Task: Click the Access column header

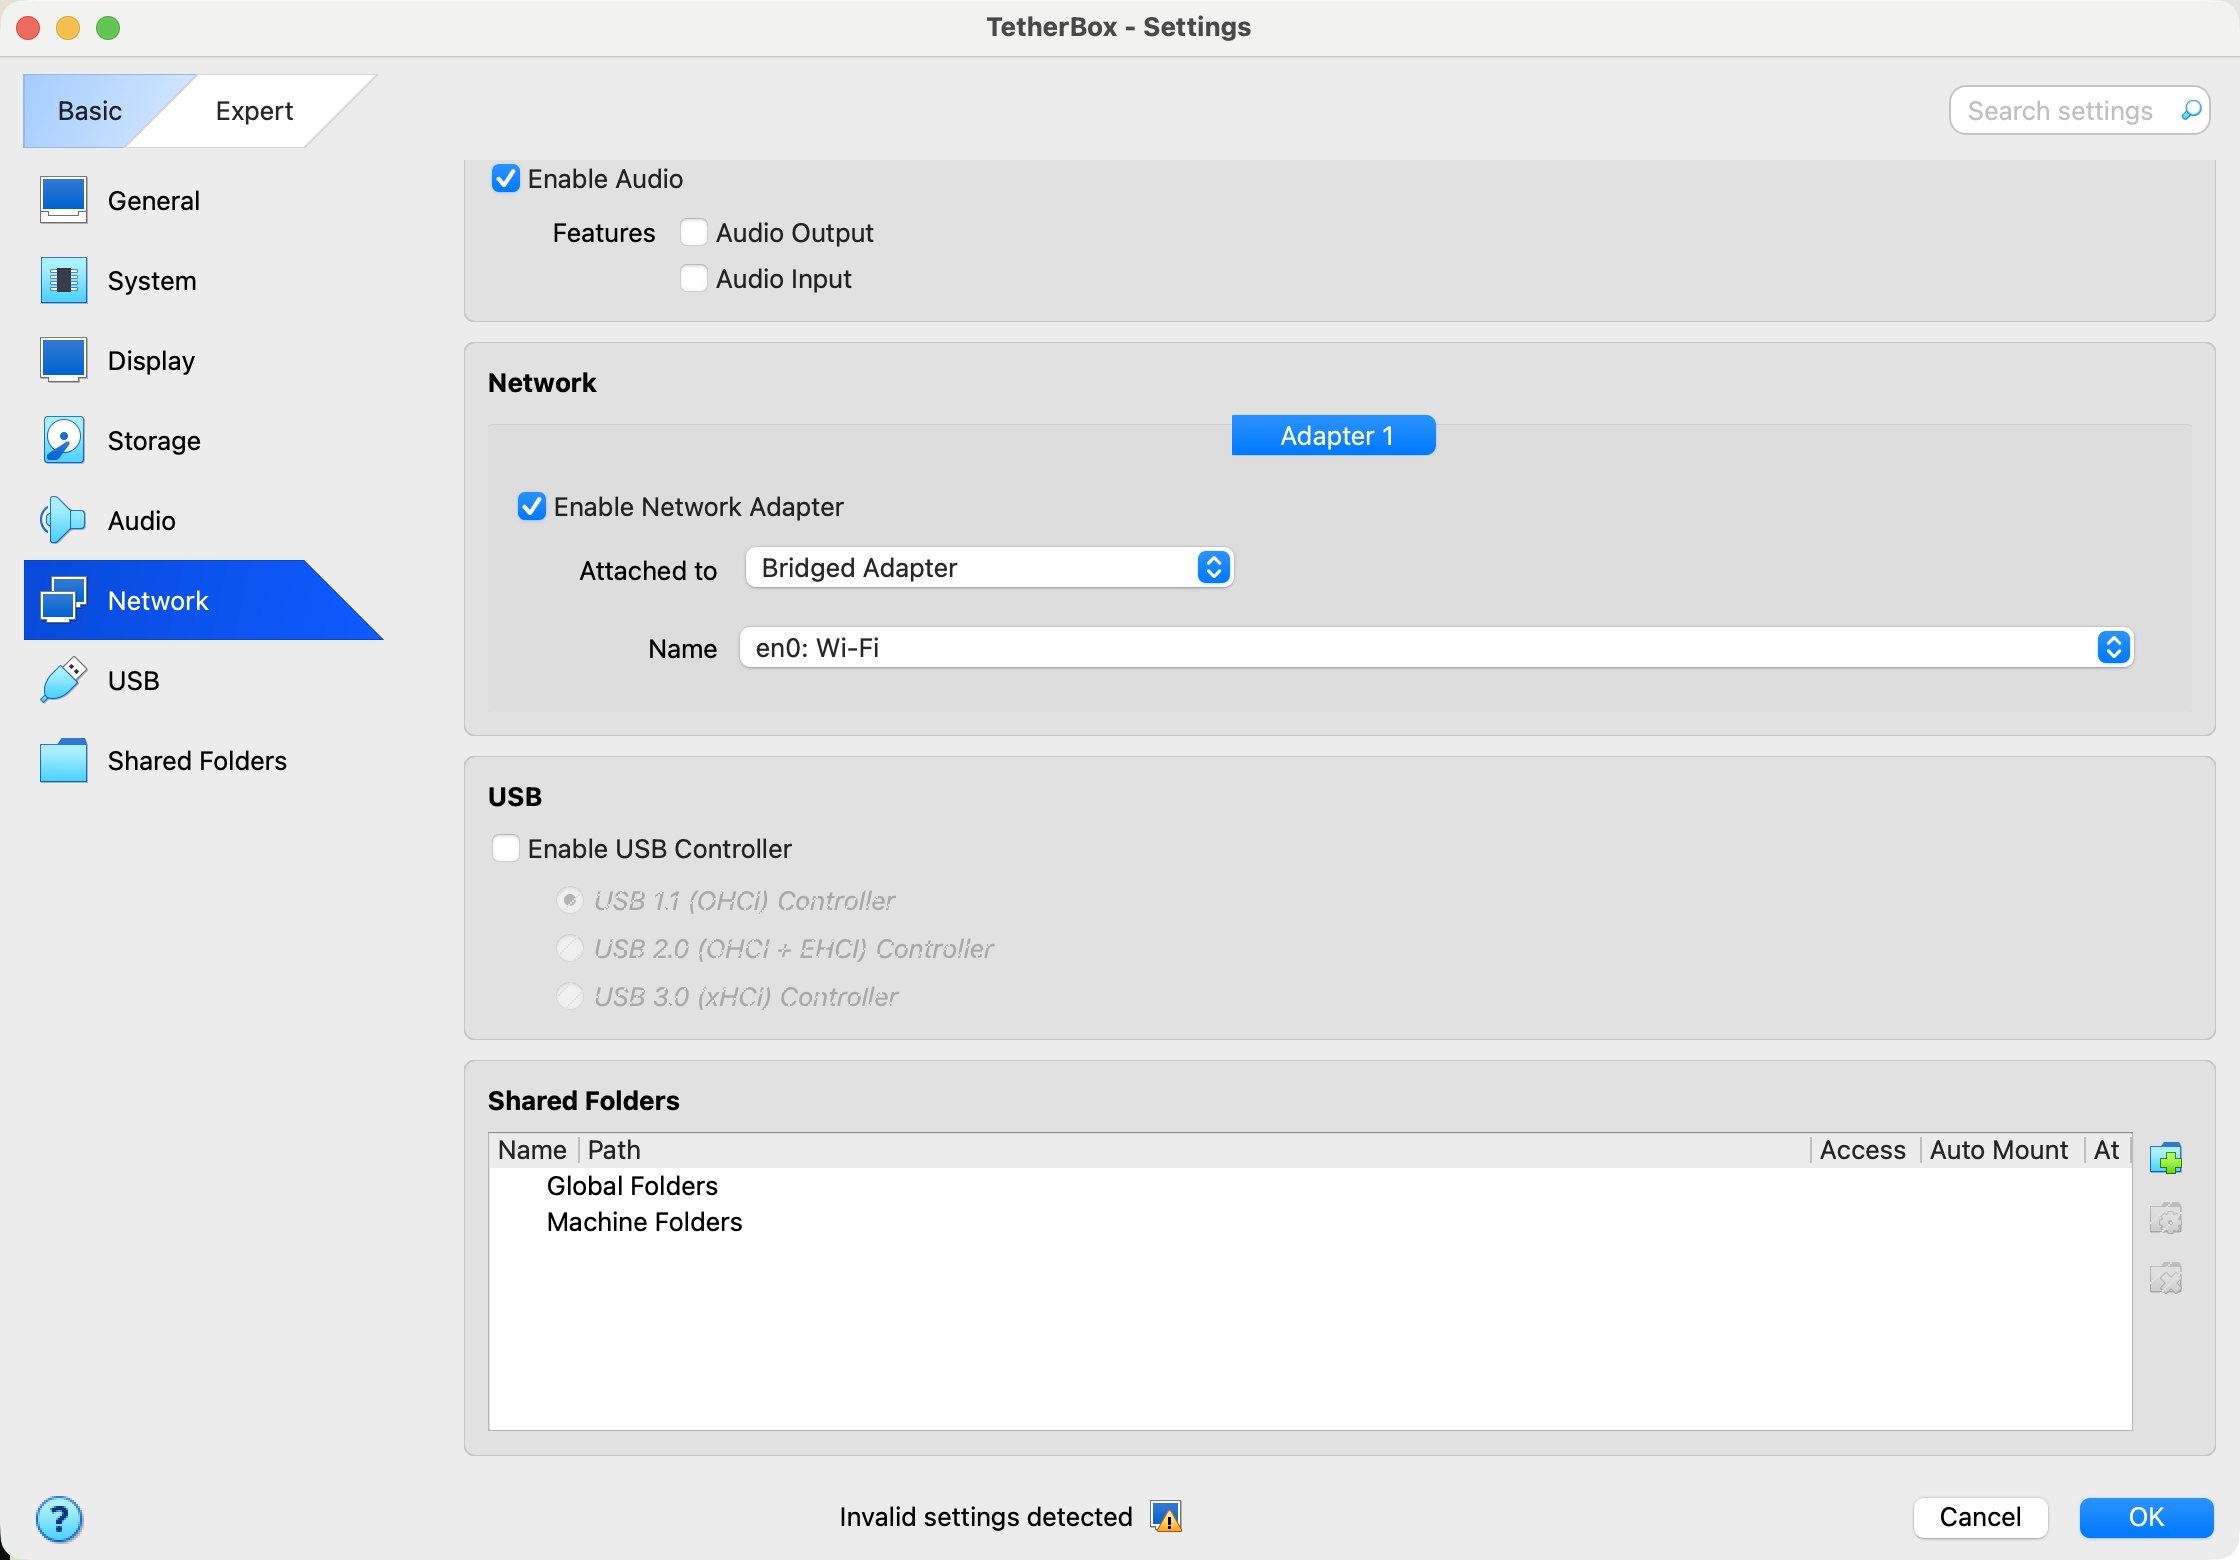Action: [1863, 1150]
